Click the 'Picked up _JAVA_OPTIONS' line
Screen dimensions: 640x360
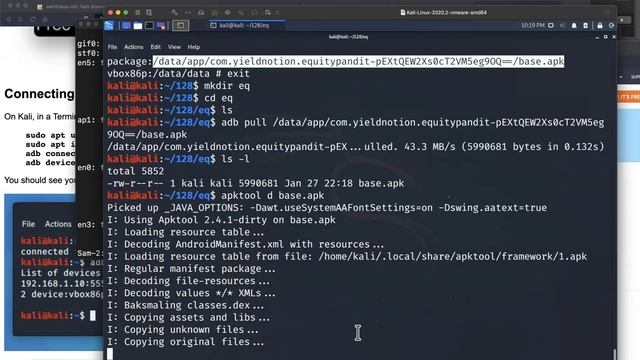coord(327,208)
